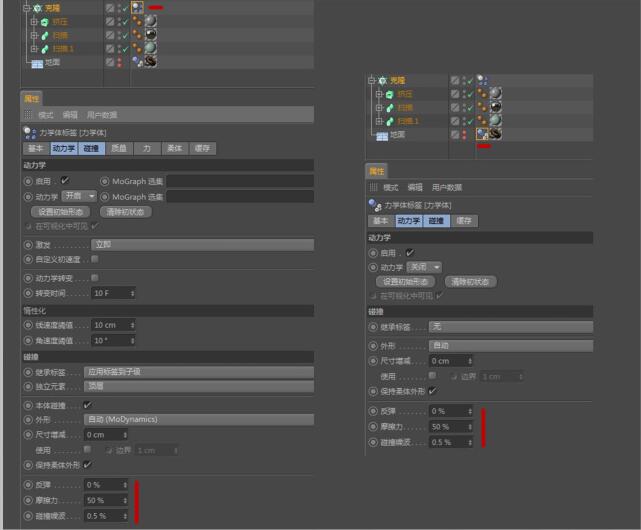
Task: Toggle the 启用 checkbox in right attributes panel
Action: pyautogui.click(x=410, y=252)
